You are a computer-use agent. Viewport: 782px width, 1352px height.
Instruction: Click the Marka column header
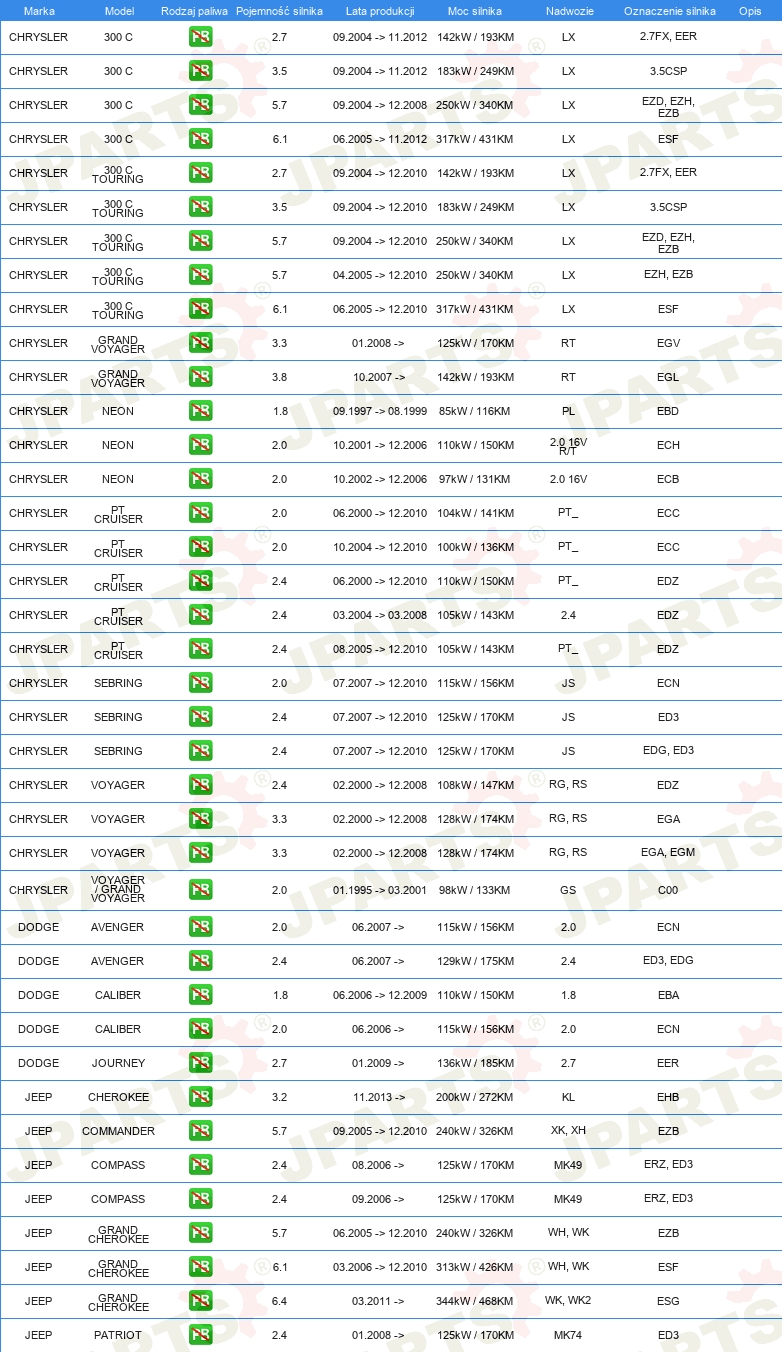(x=39, y=11)
